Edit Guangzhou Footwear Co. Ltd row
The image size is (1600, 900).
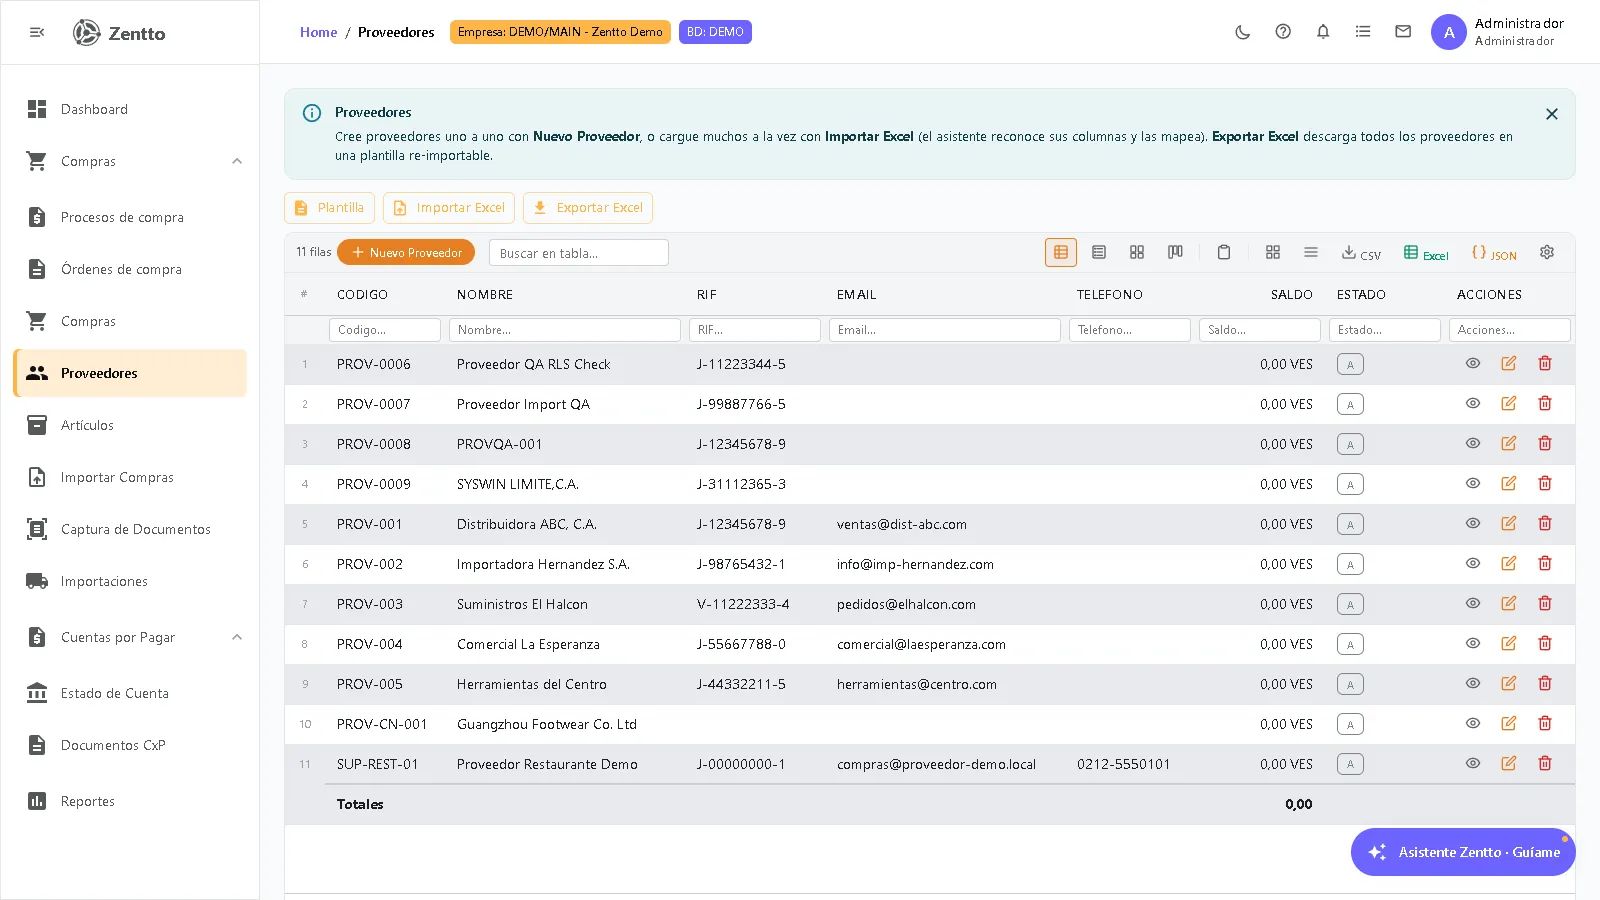click(1509, 724)
